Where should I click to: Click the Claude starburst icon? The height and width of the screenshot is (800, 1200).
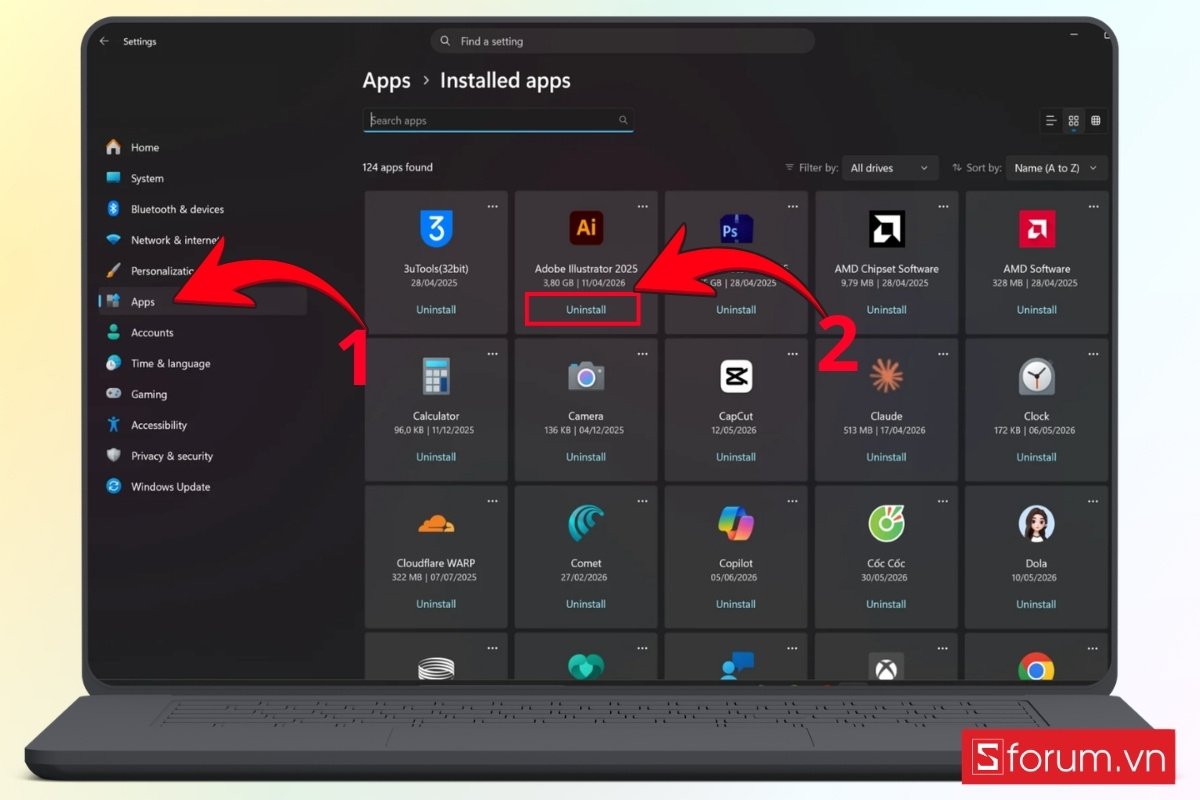click(x=886, y=376)
